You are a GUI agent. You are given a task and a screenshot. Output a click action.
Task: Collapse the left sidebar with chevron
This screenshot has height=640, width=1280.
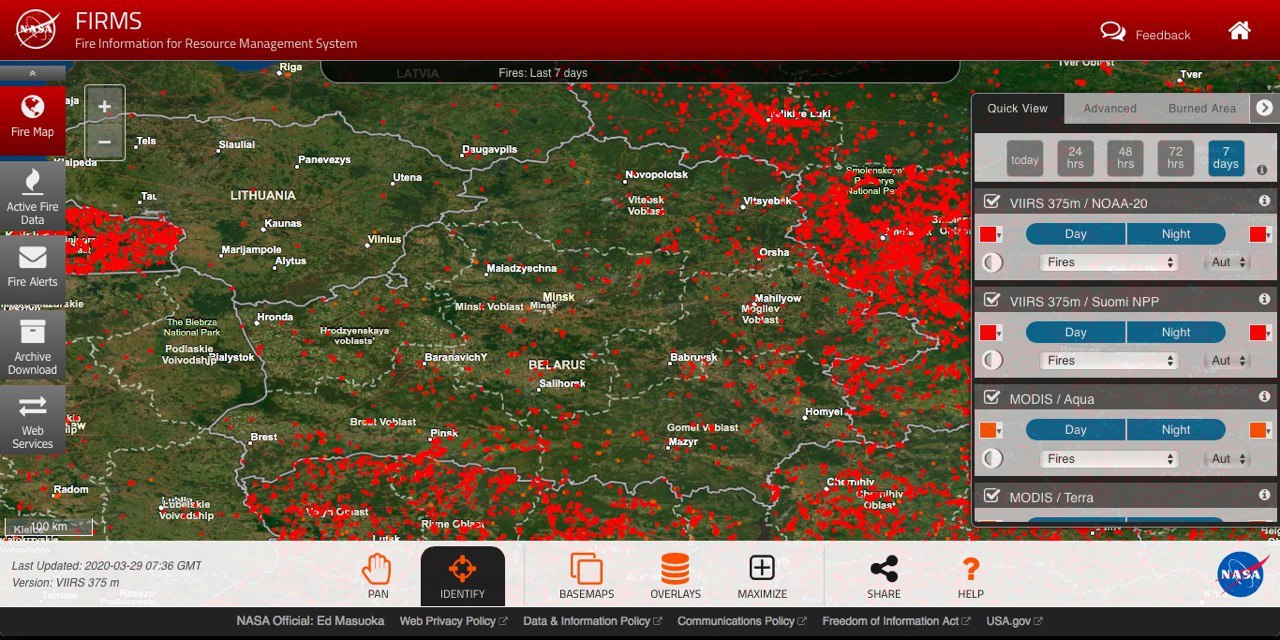[33, 73]
